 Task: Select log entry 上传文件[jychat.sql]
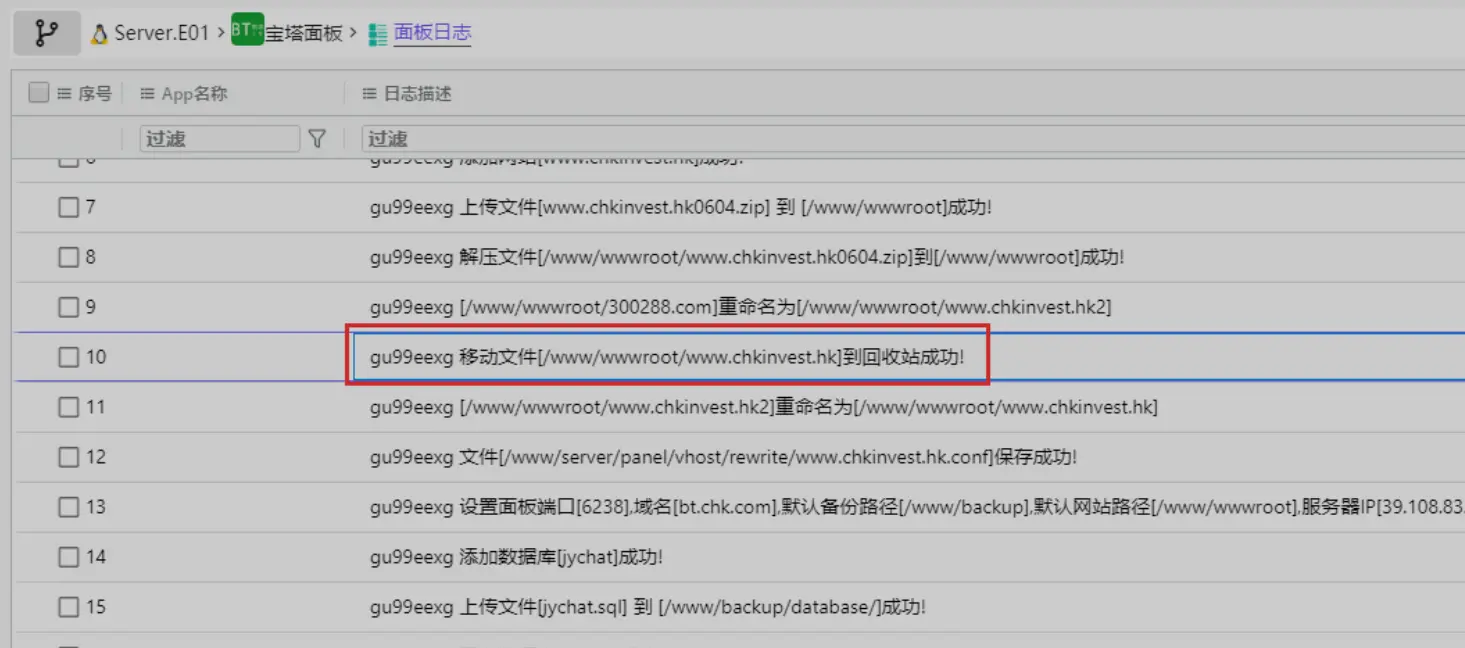pos(647,607)
